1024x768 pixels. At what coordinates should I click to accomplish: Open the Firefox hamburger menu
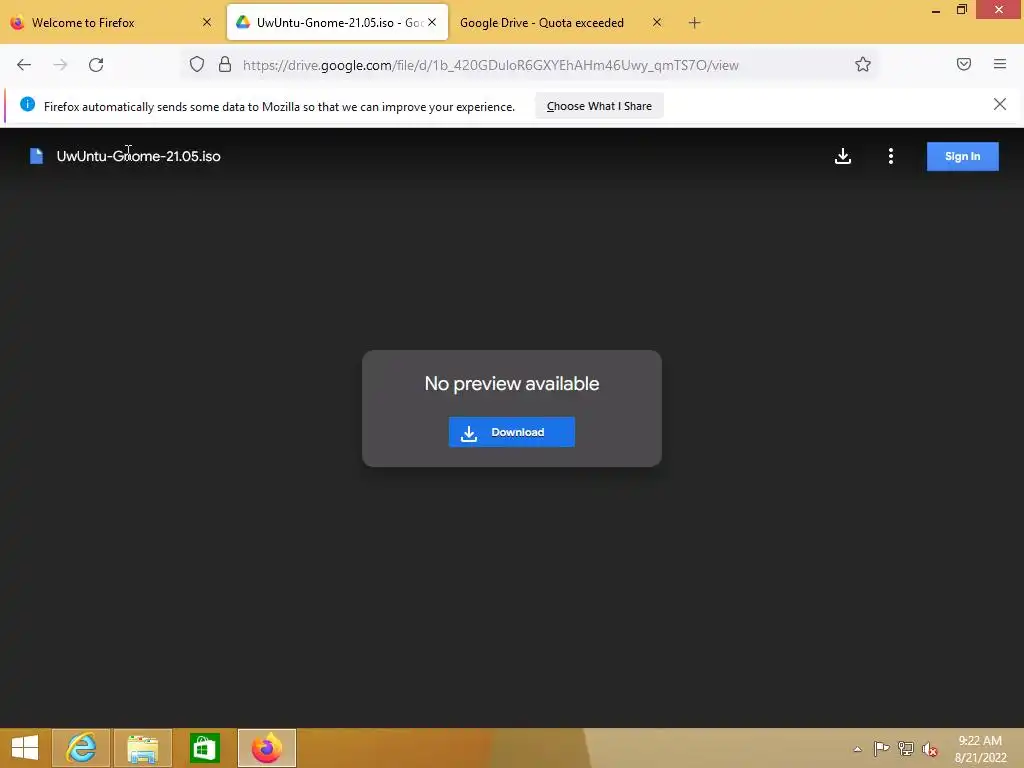(x=999, y=64)
